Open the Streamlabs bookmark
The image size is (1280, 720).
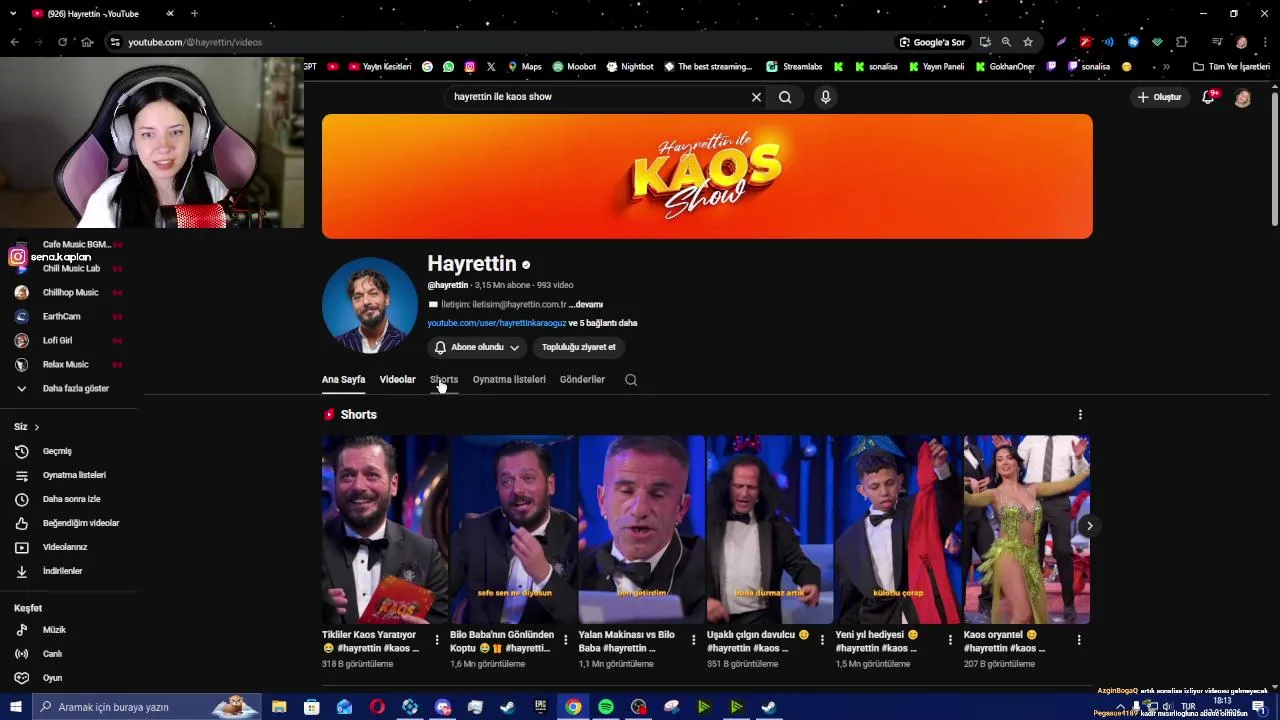click(794, 67)
